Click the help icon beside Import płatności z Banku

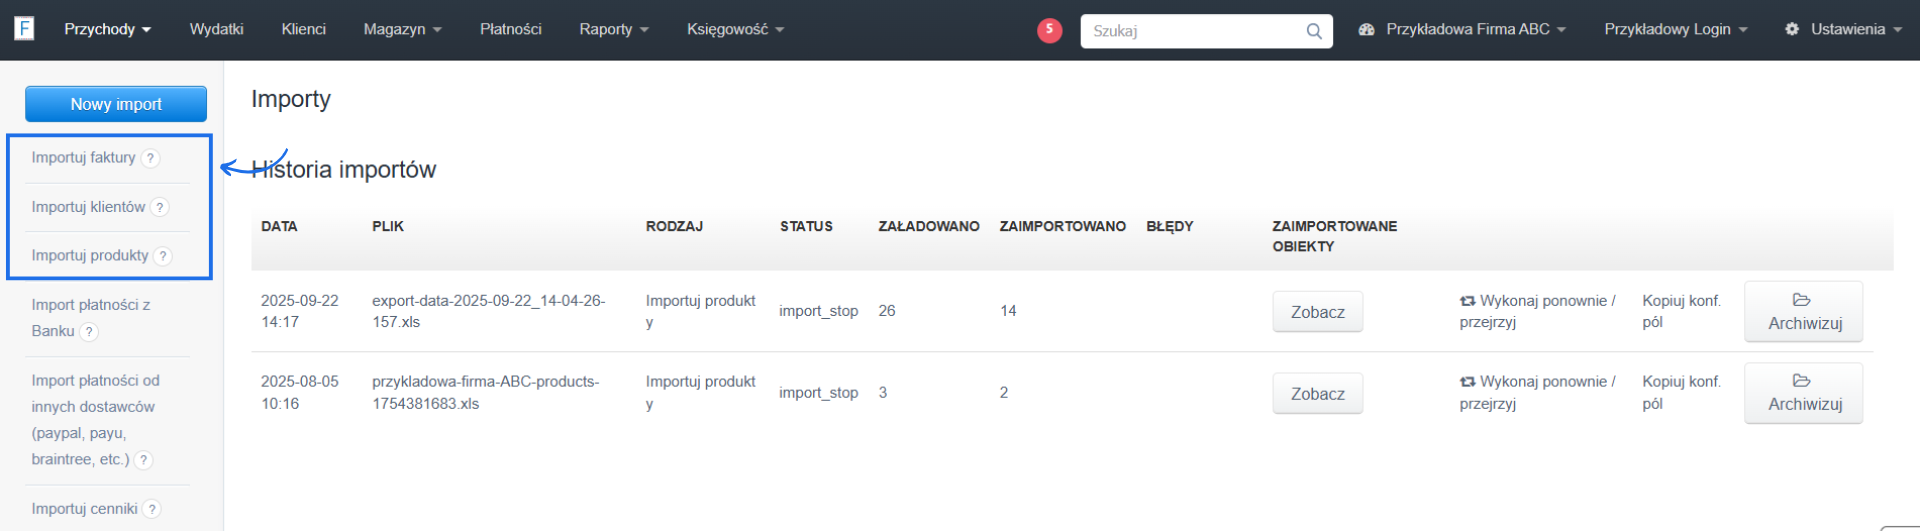tap(89, 332)
